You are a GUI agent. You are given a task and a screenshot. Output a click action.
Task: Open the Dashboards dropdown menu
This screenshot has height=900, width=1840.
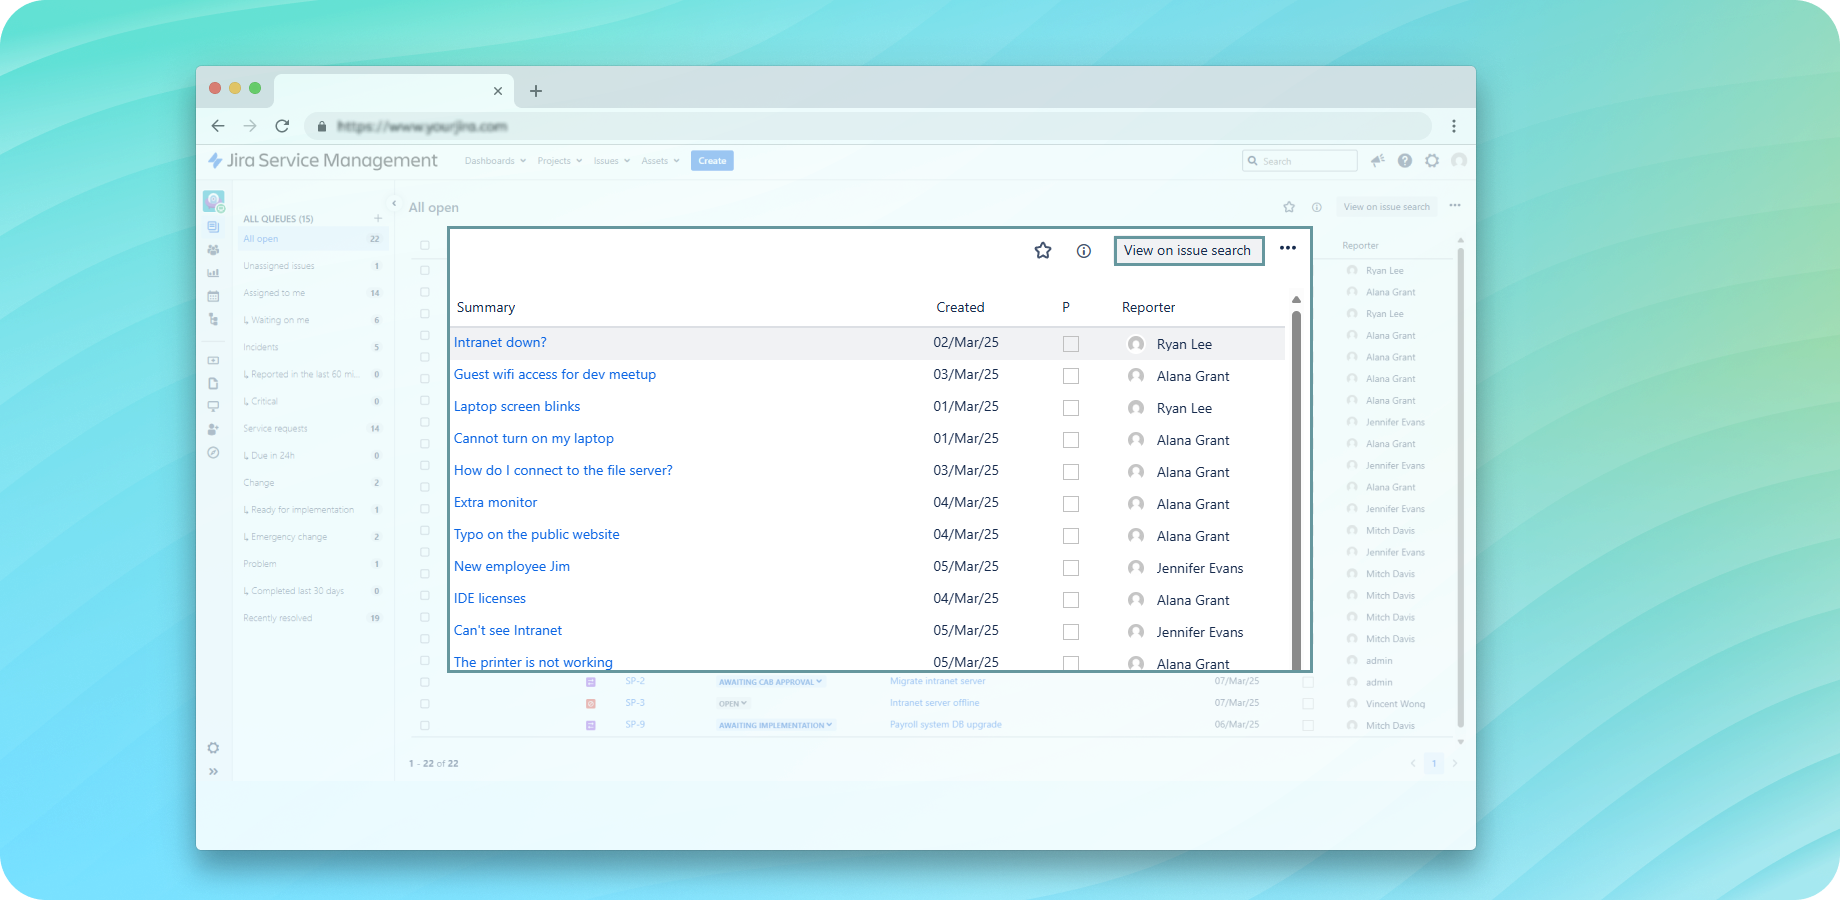pyautogui.click(x=495, y=161)
